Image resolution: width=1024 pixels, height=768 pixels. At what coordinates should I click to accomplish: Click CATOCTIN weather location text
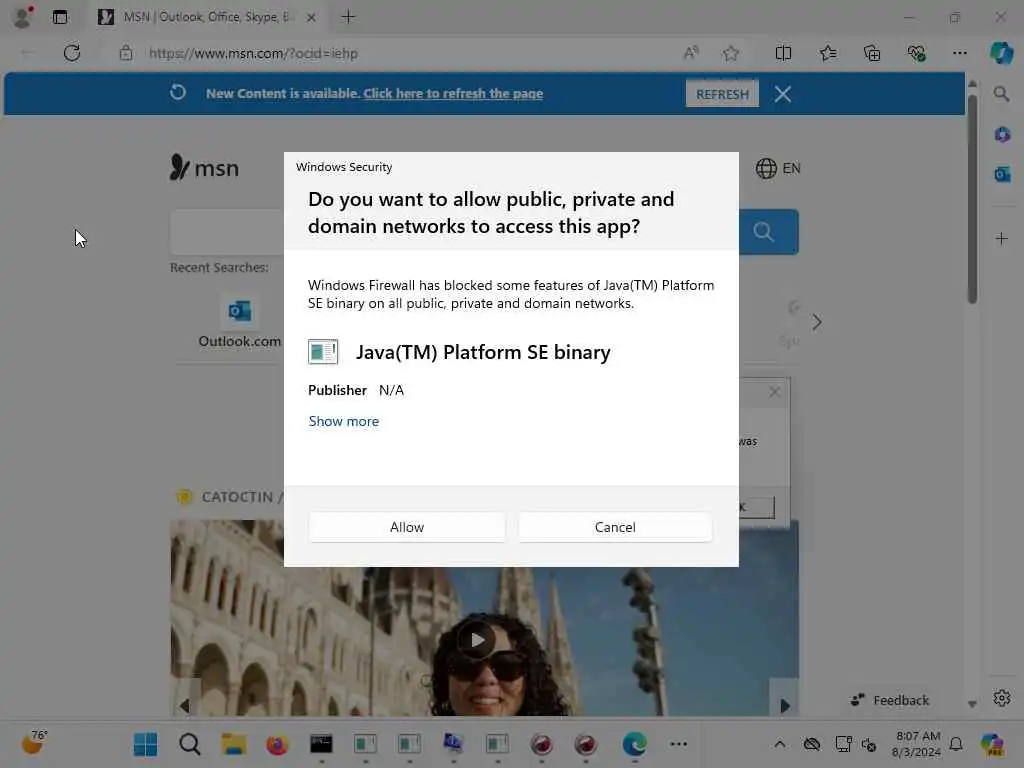[x=237, y=497]
